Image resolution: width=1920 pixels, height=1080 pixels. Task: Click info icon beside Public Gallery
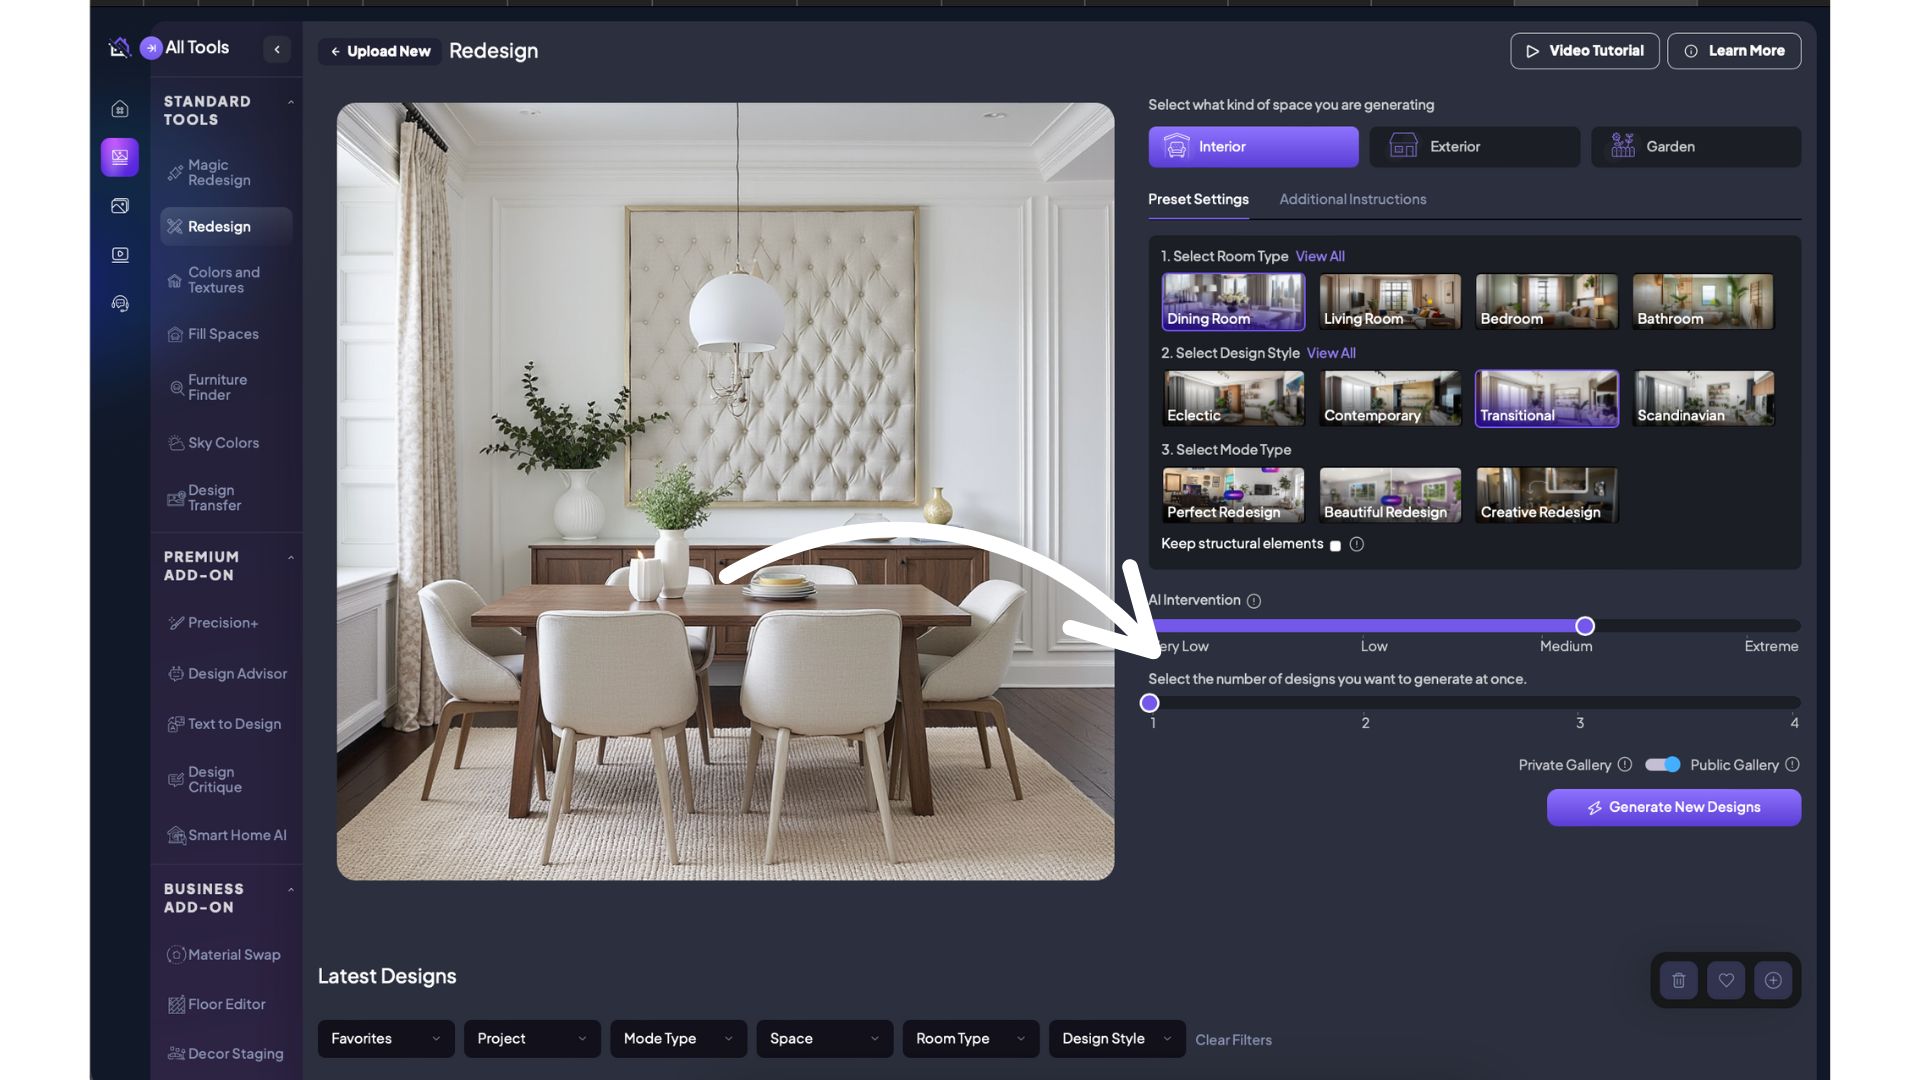[1792, 765]
